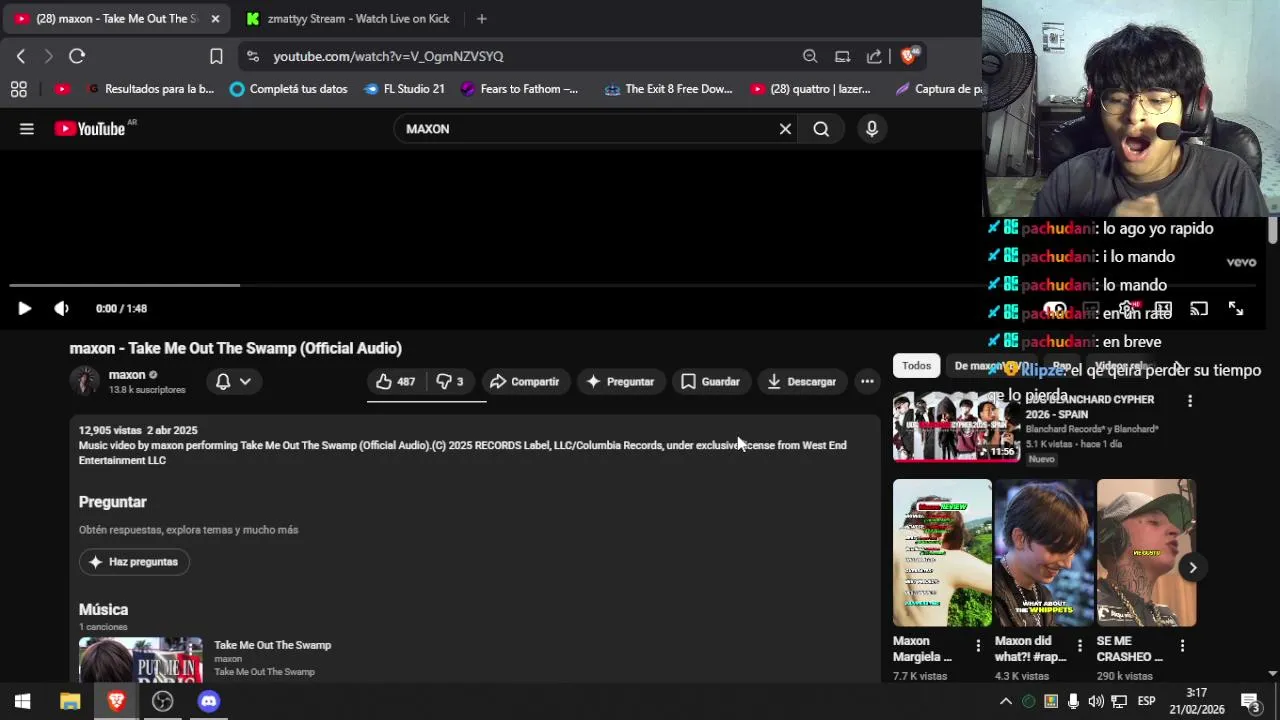Open the 'Maxon did what?!' short

tap(1044, 553)
